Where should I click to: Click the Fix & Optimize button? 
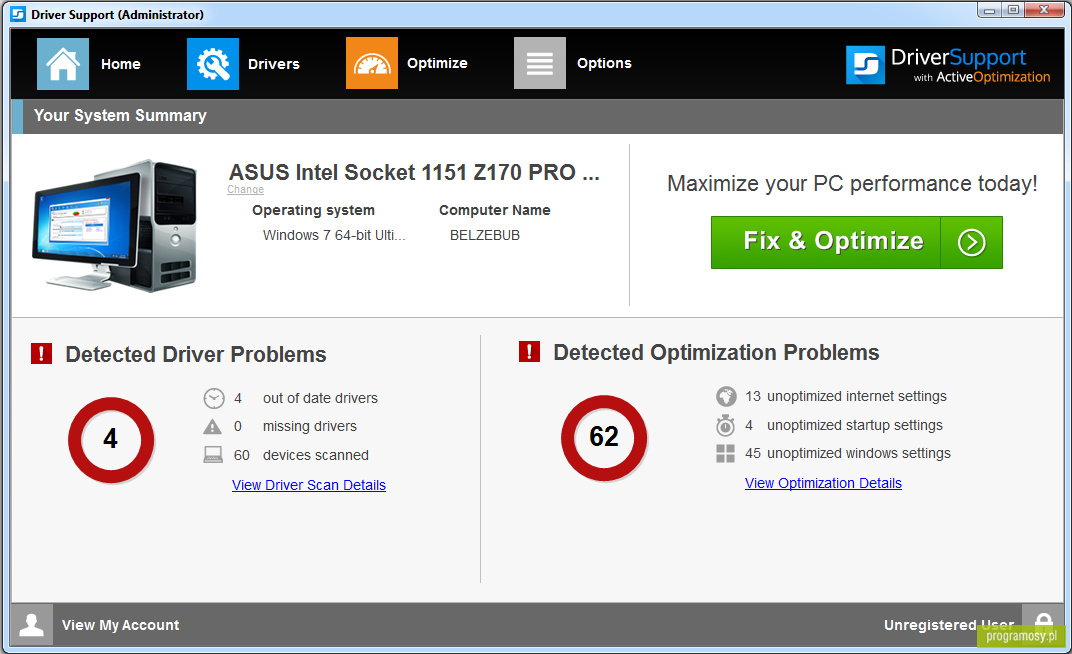click(x=857, y=243)
